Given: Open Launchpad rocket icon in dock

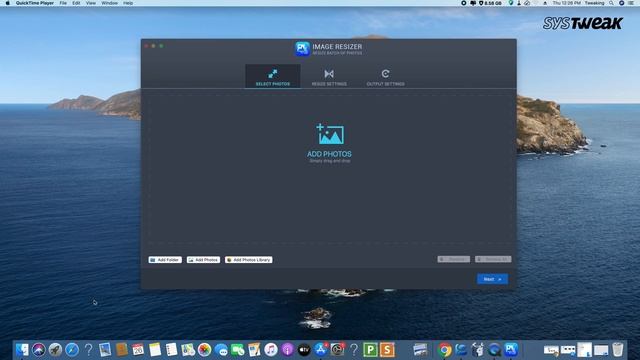Looking at the screenshot, I should (55, 350).
